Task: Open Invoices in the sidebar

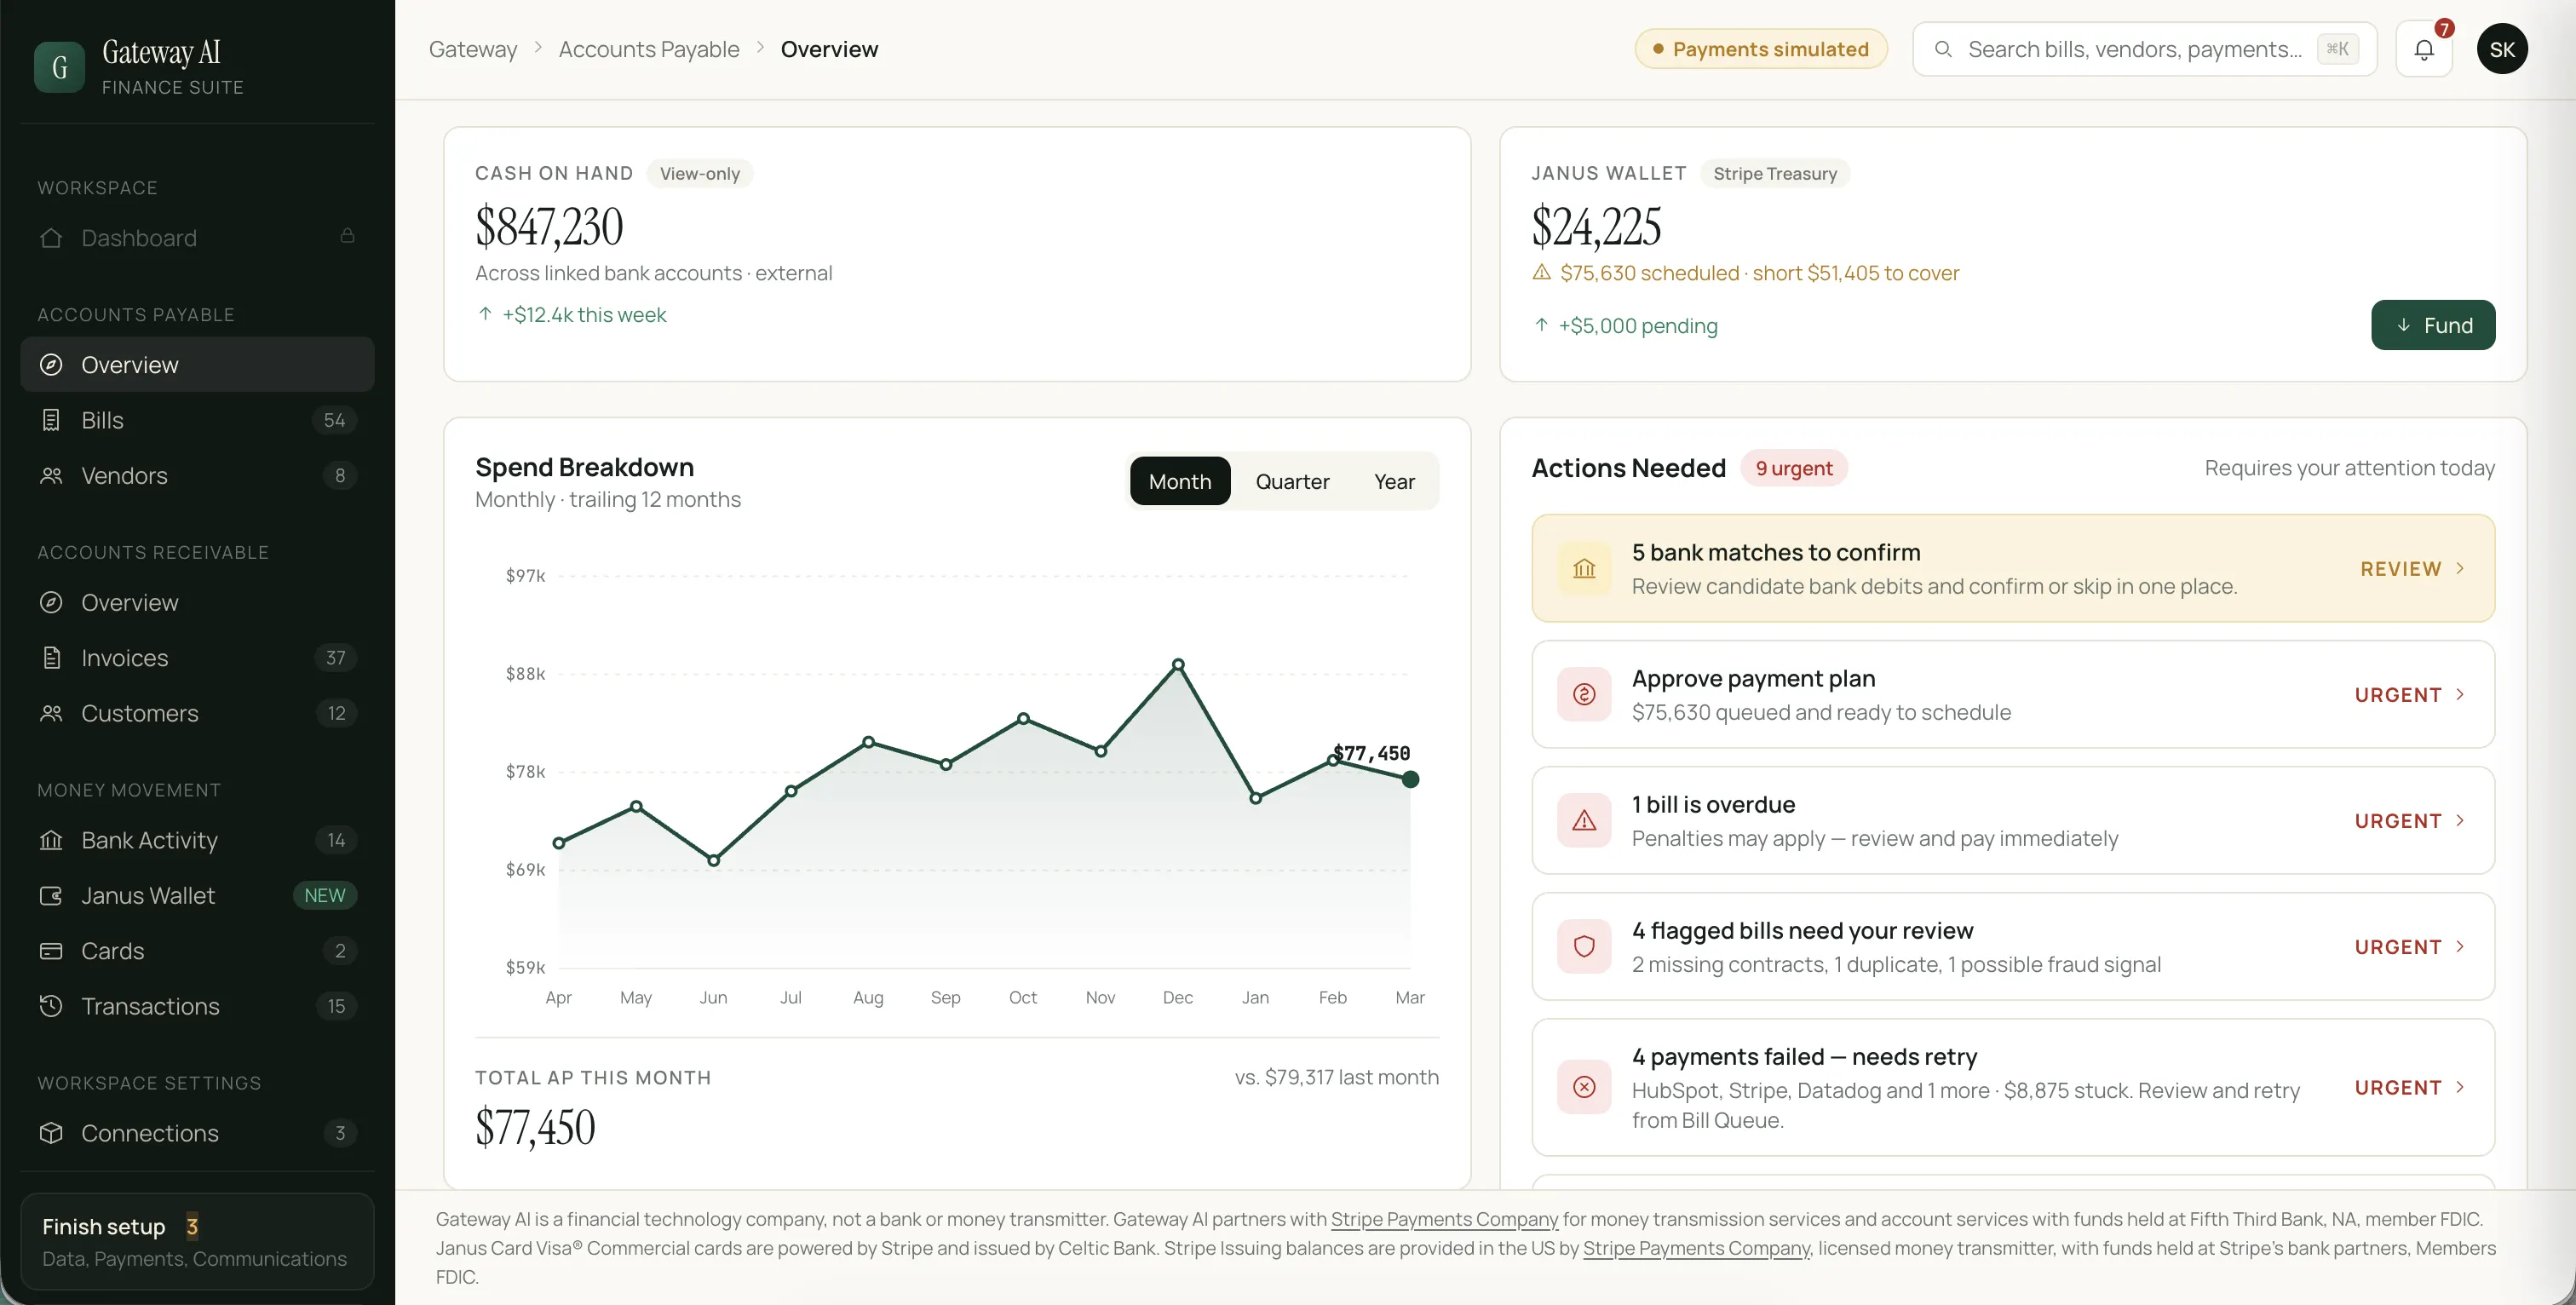Action: pos(197,658)
